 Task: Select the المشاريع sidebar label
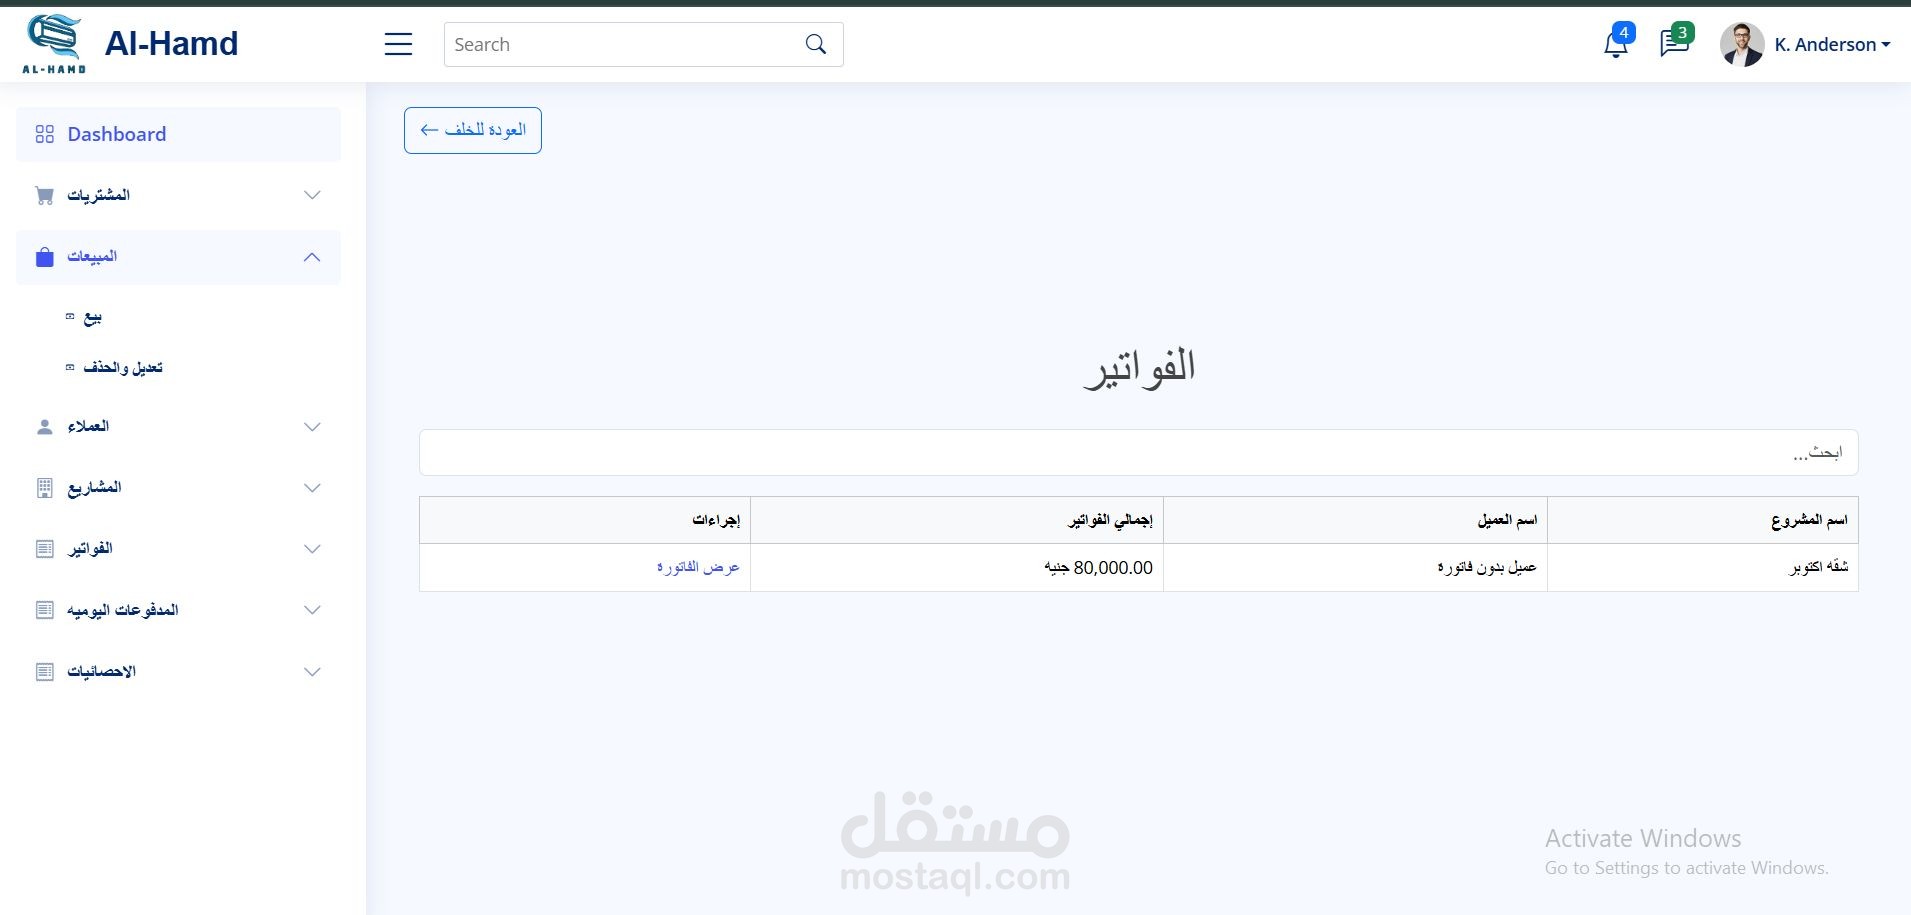[94, 488]
